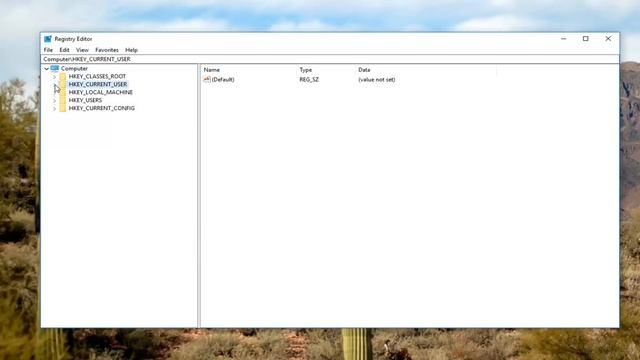
Task: Open the Favorites menu
Action: tap(107, 50)
